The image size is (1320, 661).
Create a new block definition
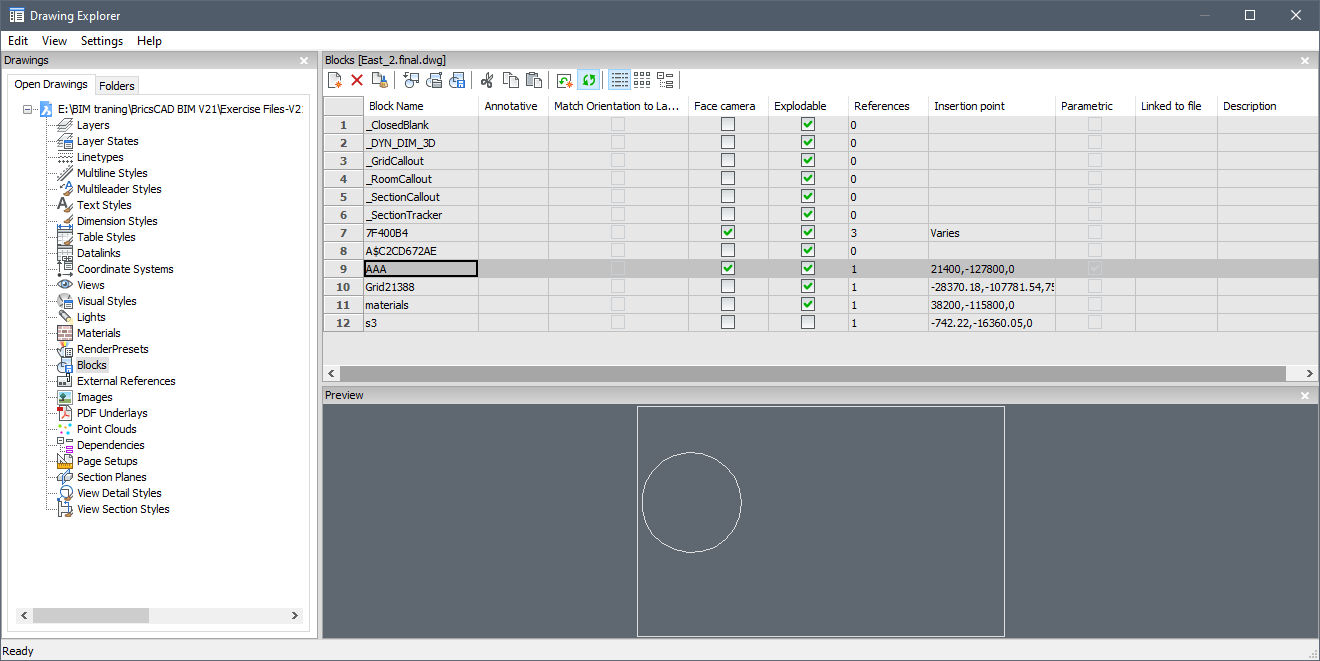[x=335, y=79]
